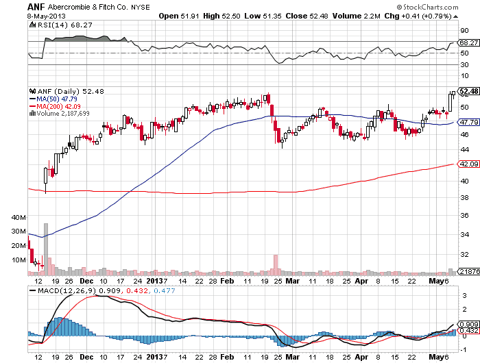
Task: Click the RSI 90 axis label
Action: (x=464, y=30)
